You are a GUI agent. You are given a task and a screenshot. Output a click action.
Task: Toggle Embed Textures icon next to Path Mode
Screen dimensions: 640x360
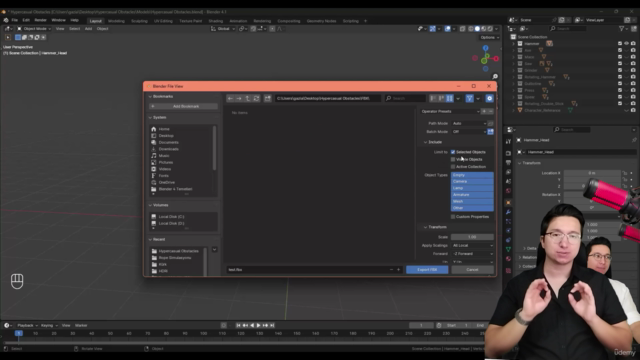(491, 123)
